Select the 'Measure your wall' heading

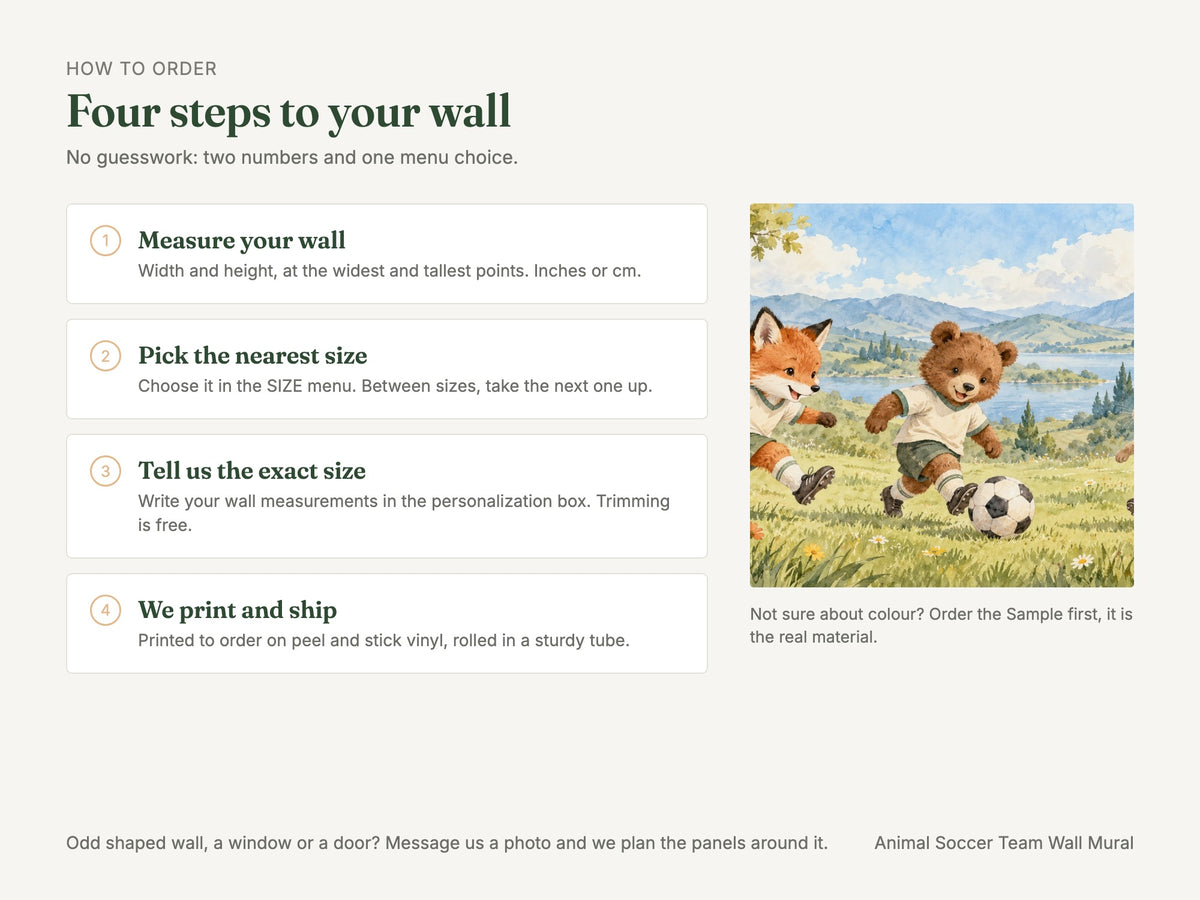click(x=242, y=241)
